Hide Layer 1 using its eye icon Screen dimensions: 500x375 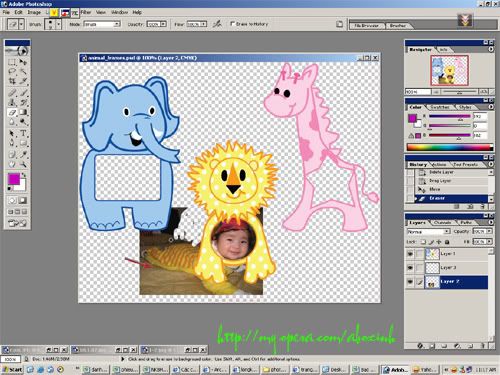tap(410, 254)
